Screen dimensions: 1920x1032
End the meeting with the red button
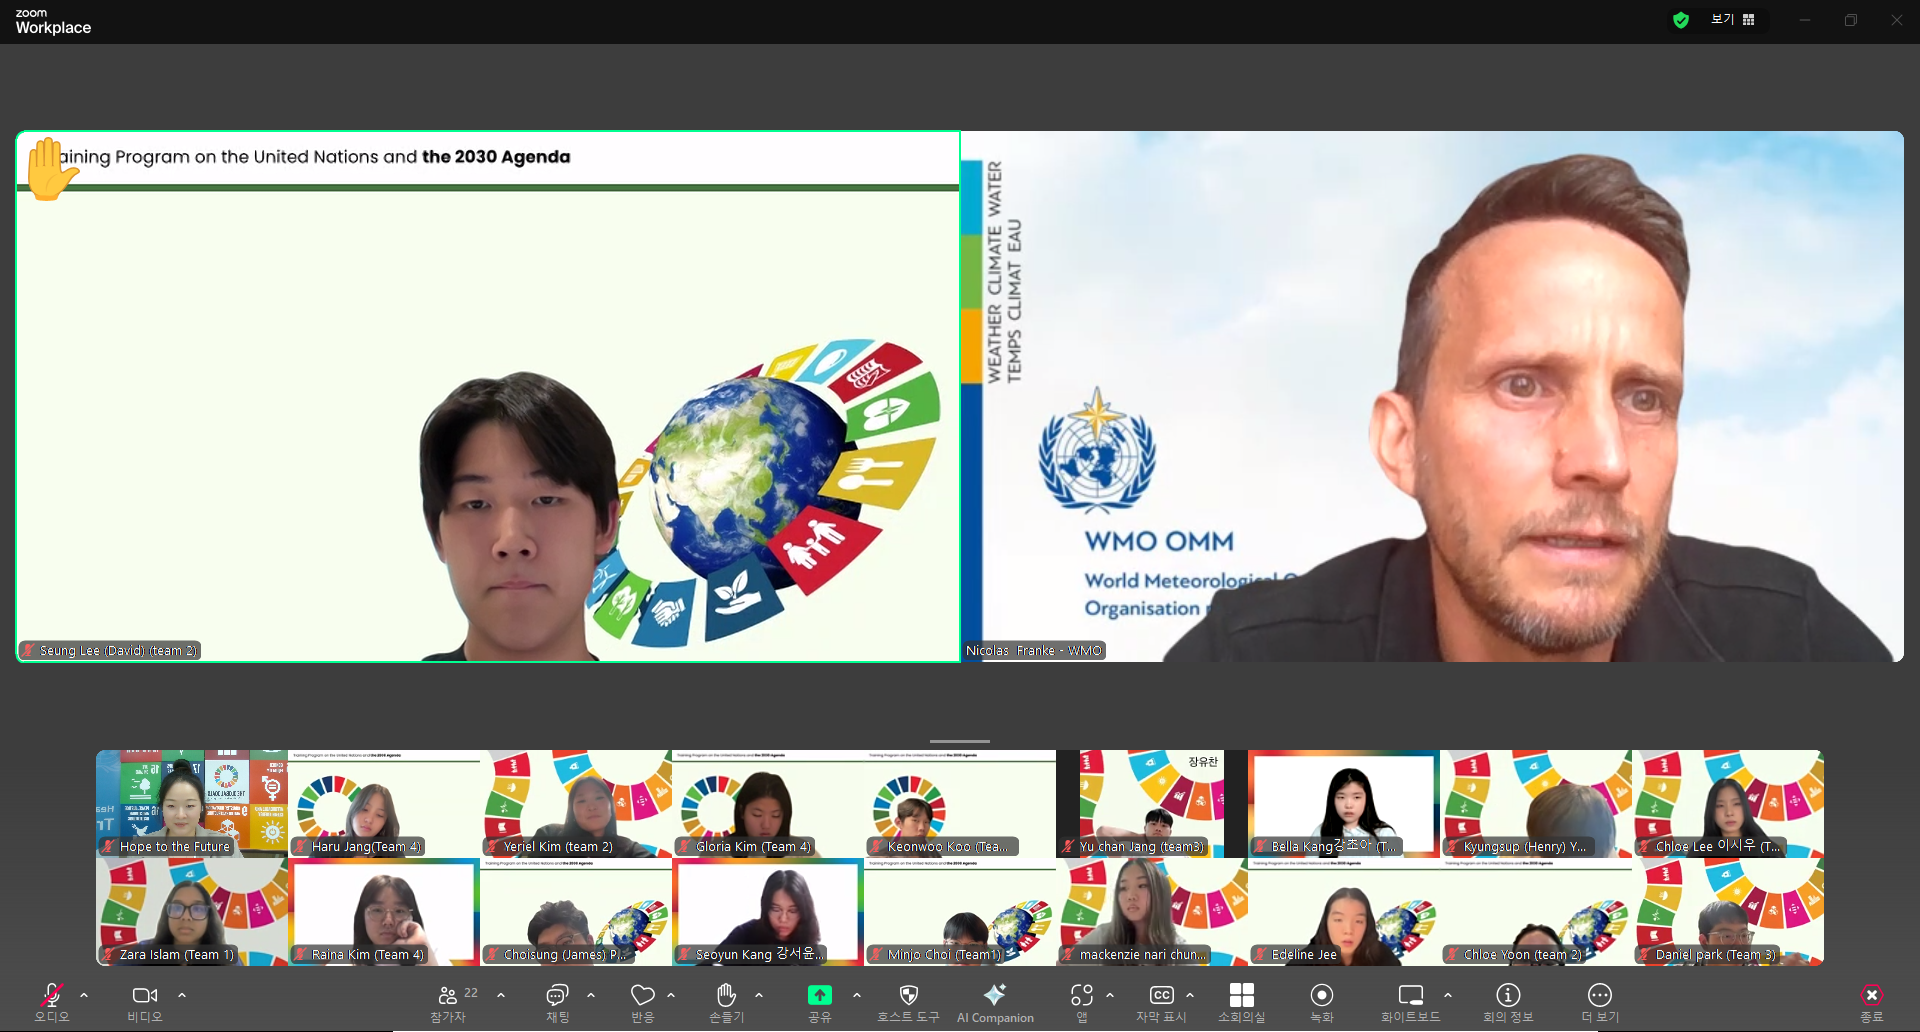click(1872, 1002)
